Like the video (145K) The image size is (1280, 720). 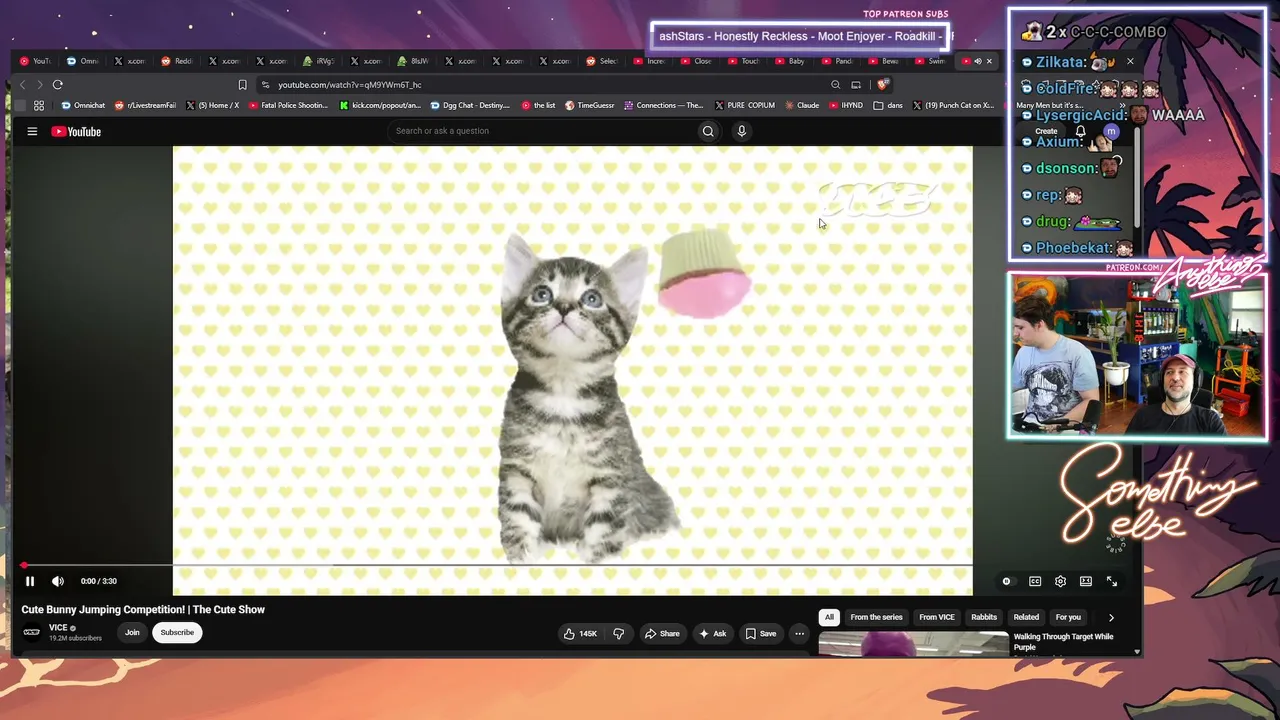pyautogui.click(x=581, y=633)
